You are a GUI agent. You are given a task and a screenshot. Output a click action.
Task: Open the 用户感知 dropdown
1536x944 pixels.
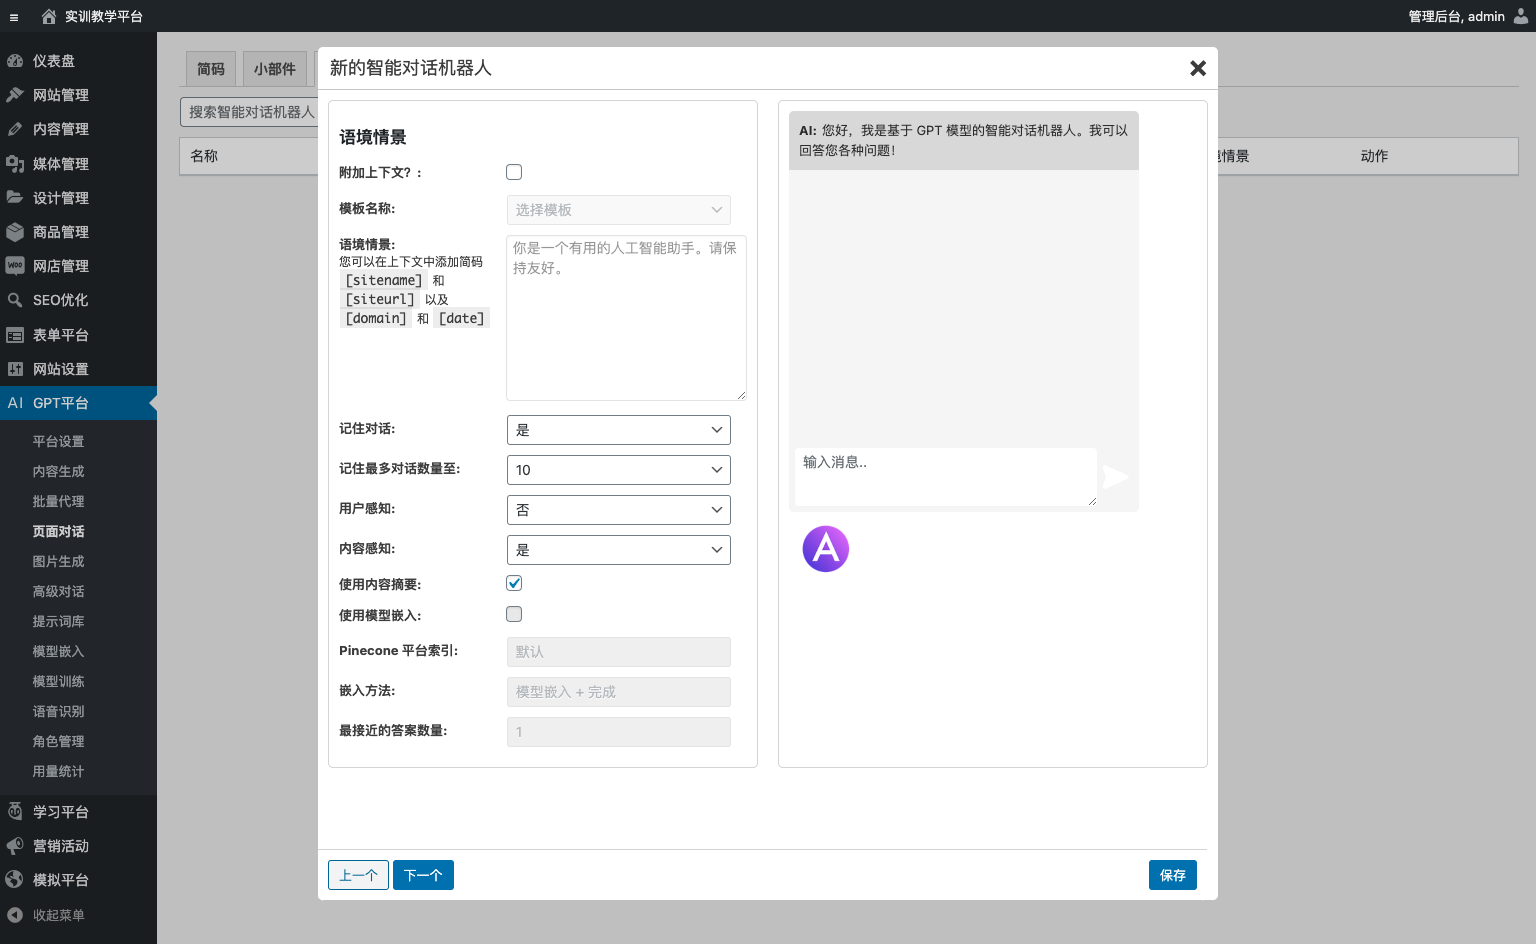pyautogui.click(x=619, y=510)
